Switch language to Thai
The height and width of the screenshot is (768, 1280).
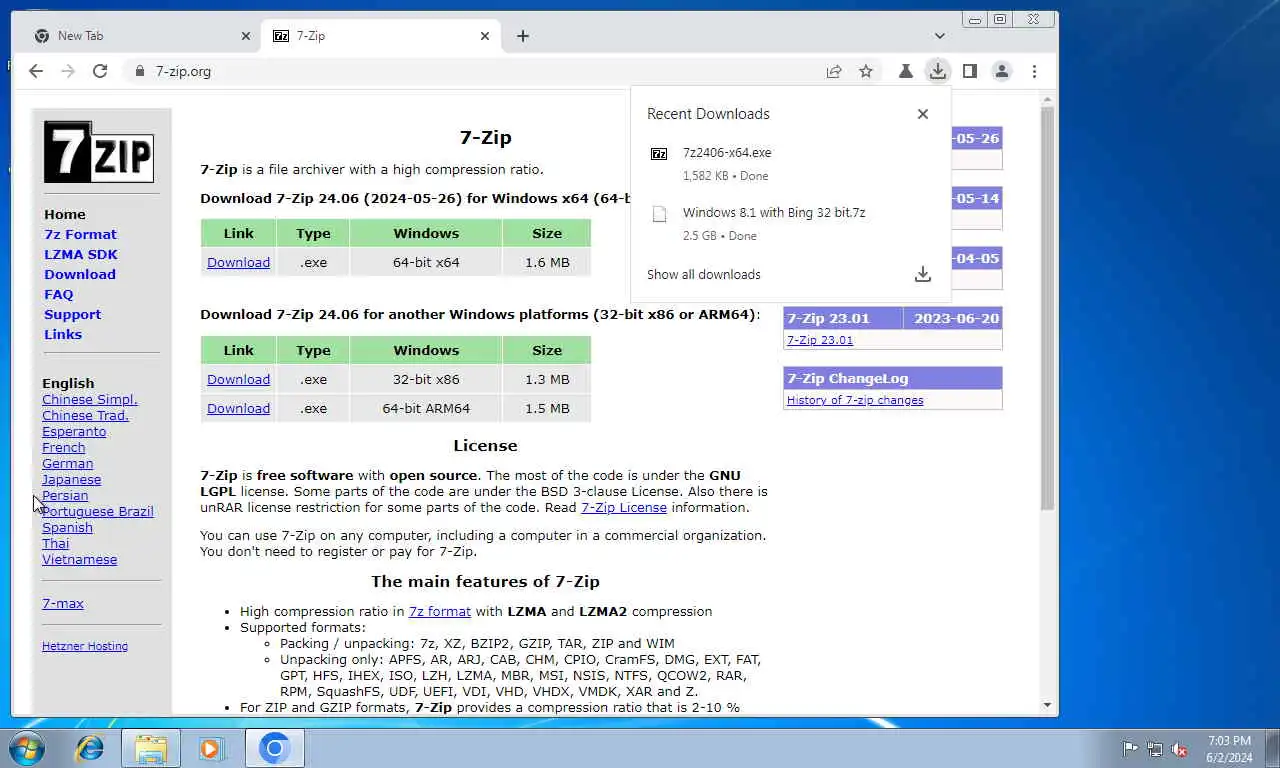55,544
